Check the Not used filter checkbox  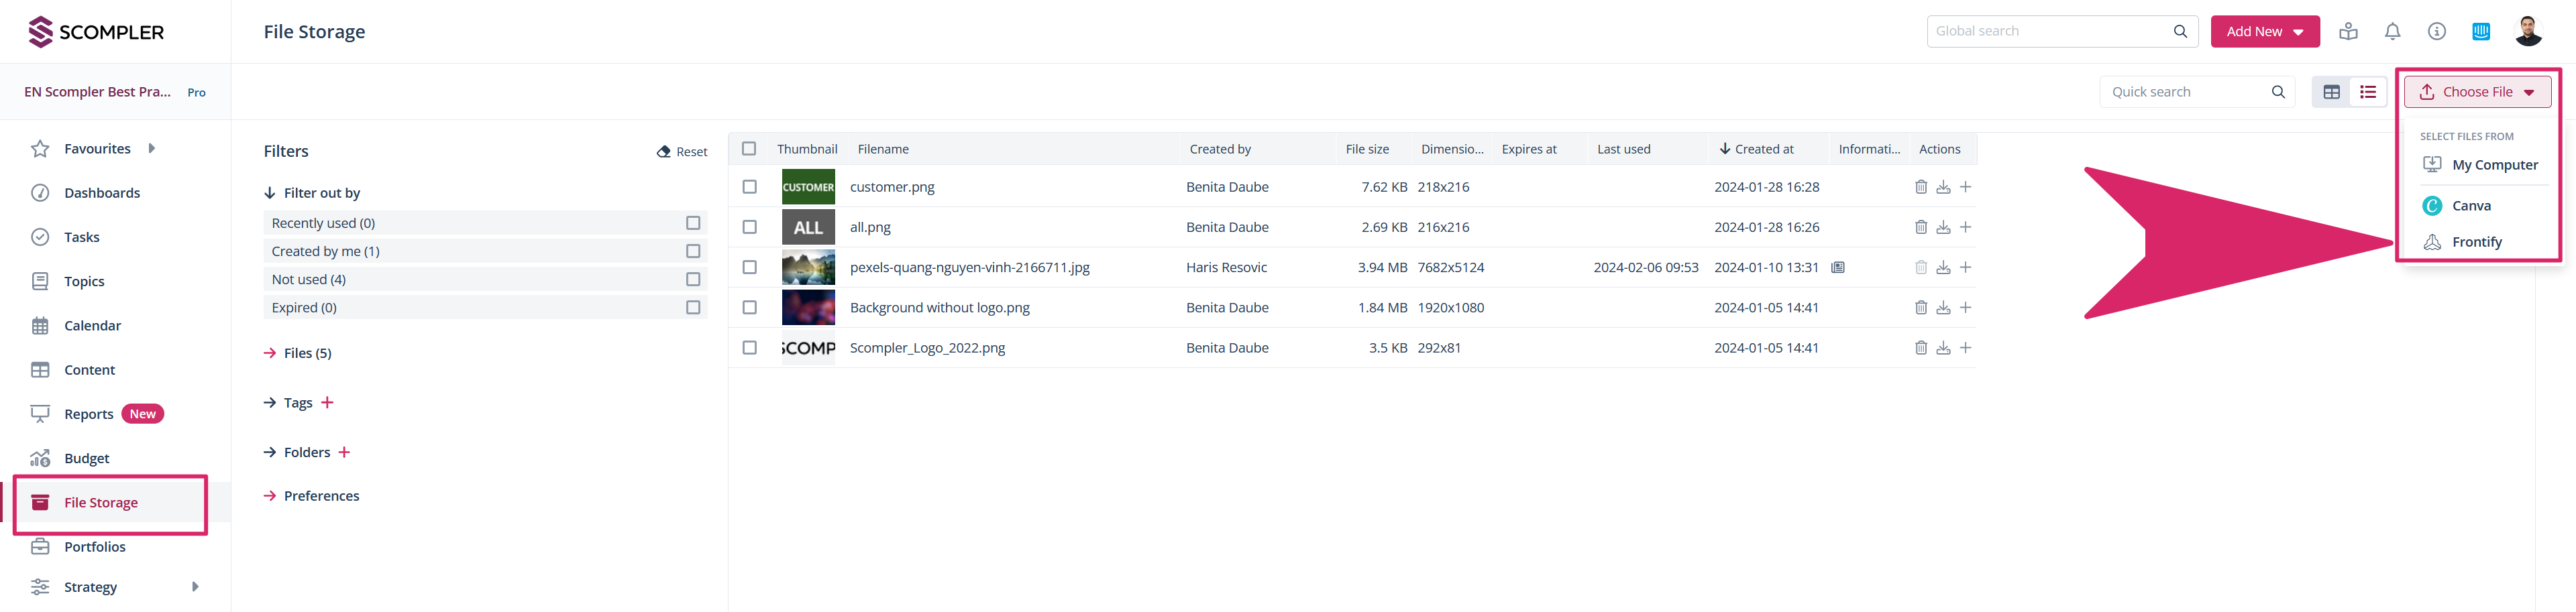[x=692, y=279]
